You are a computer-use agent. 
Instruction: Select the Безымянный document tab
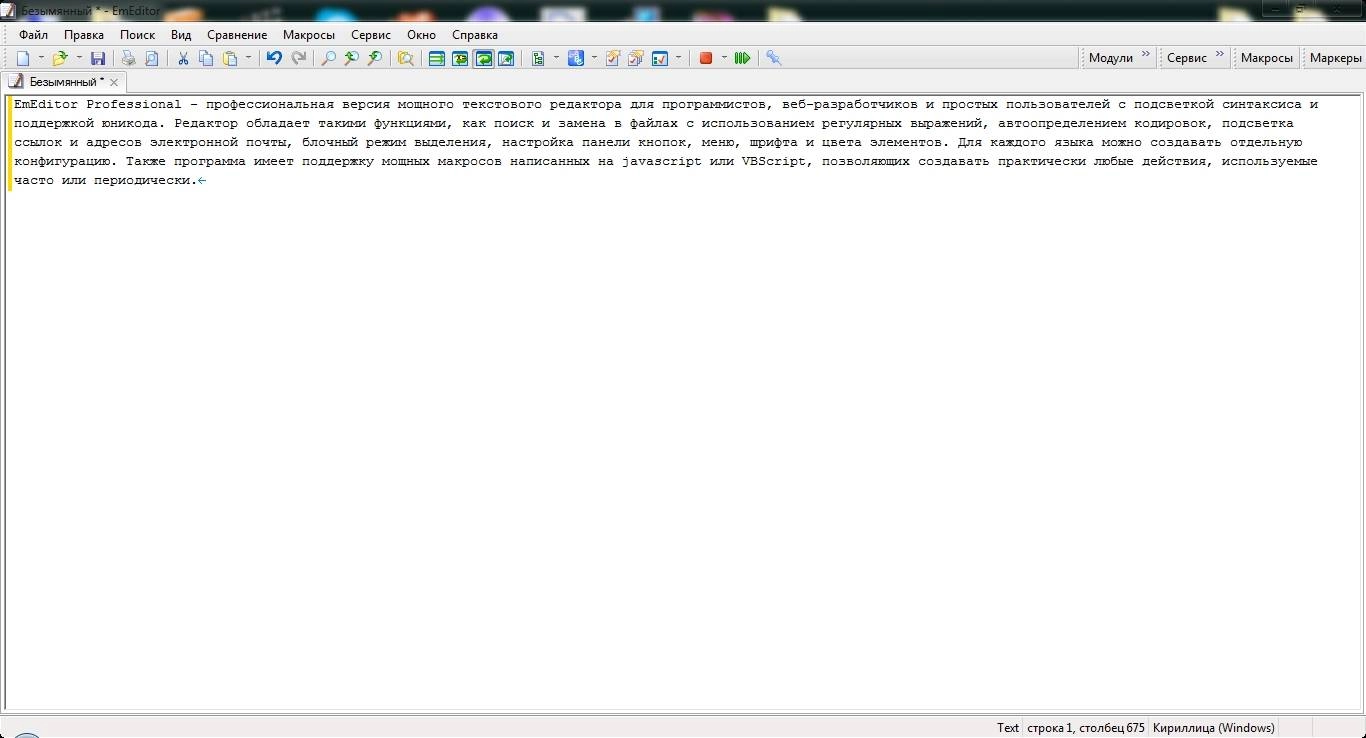[64, 82]
